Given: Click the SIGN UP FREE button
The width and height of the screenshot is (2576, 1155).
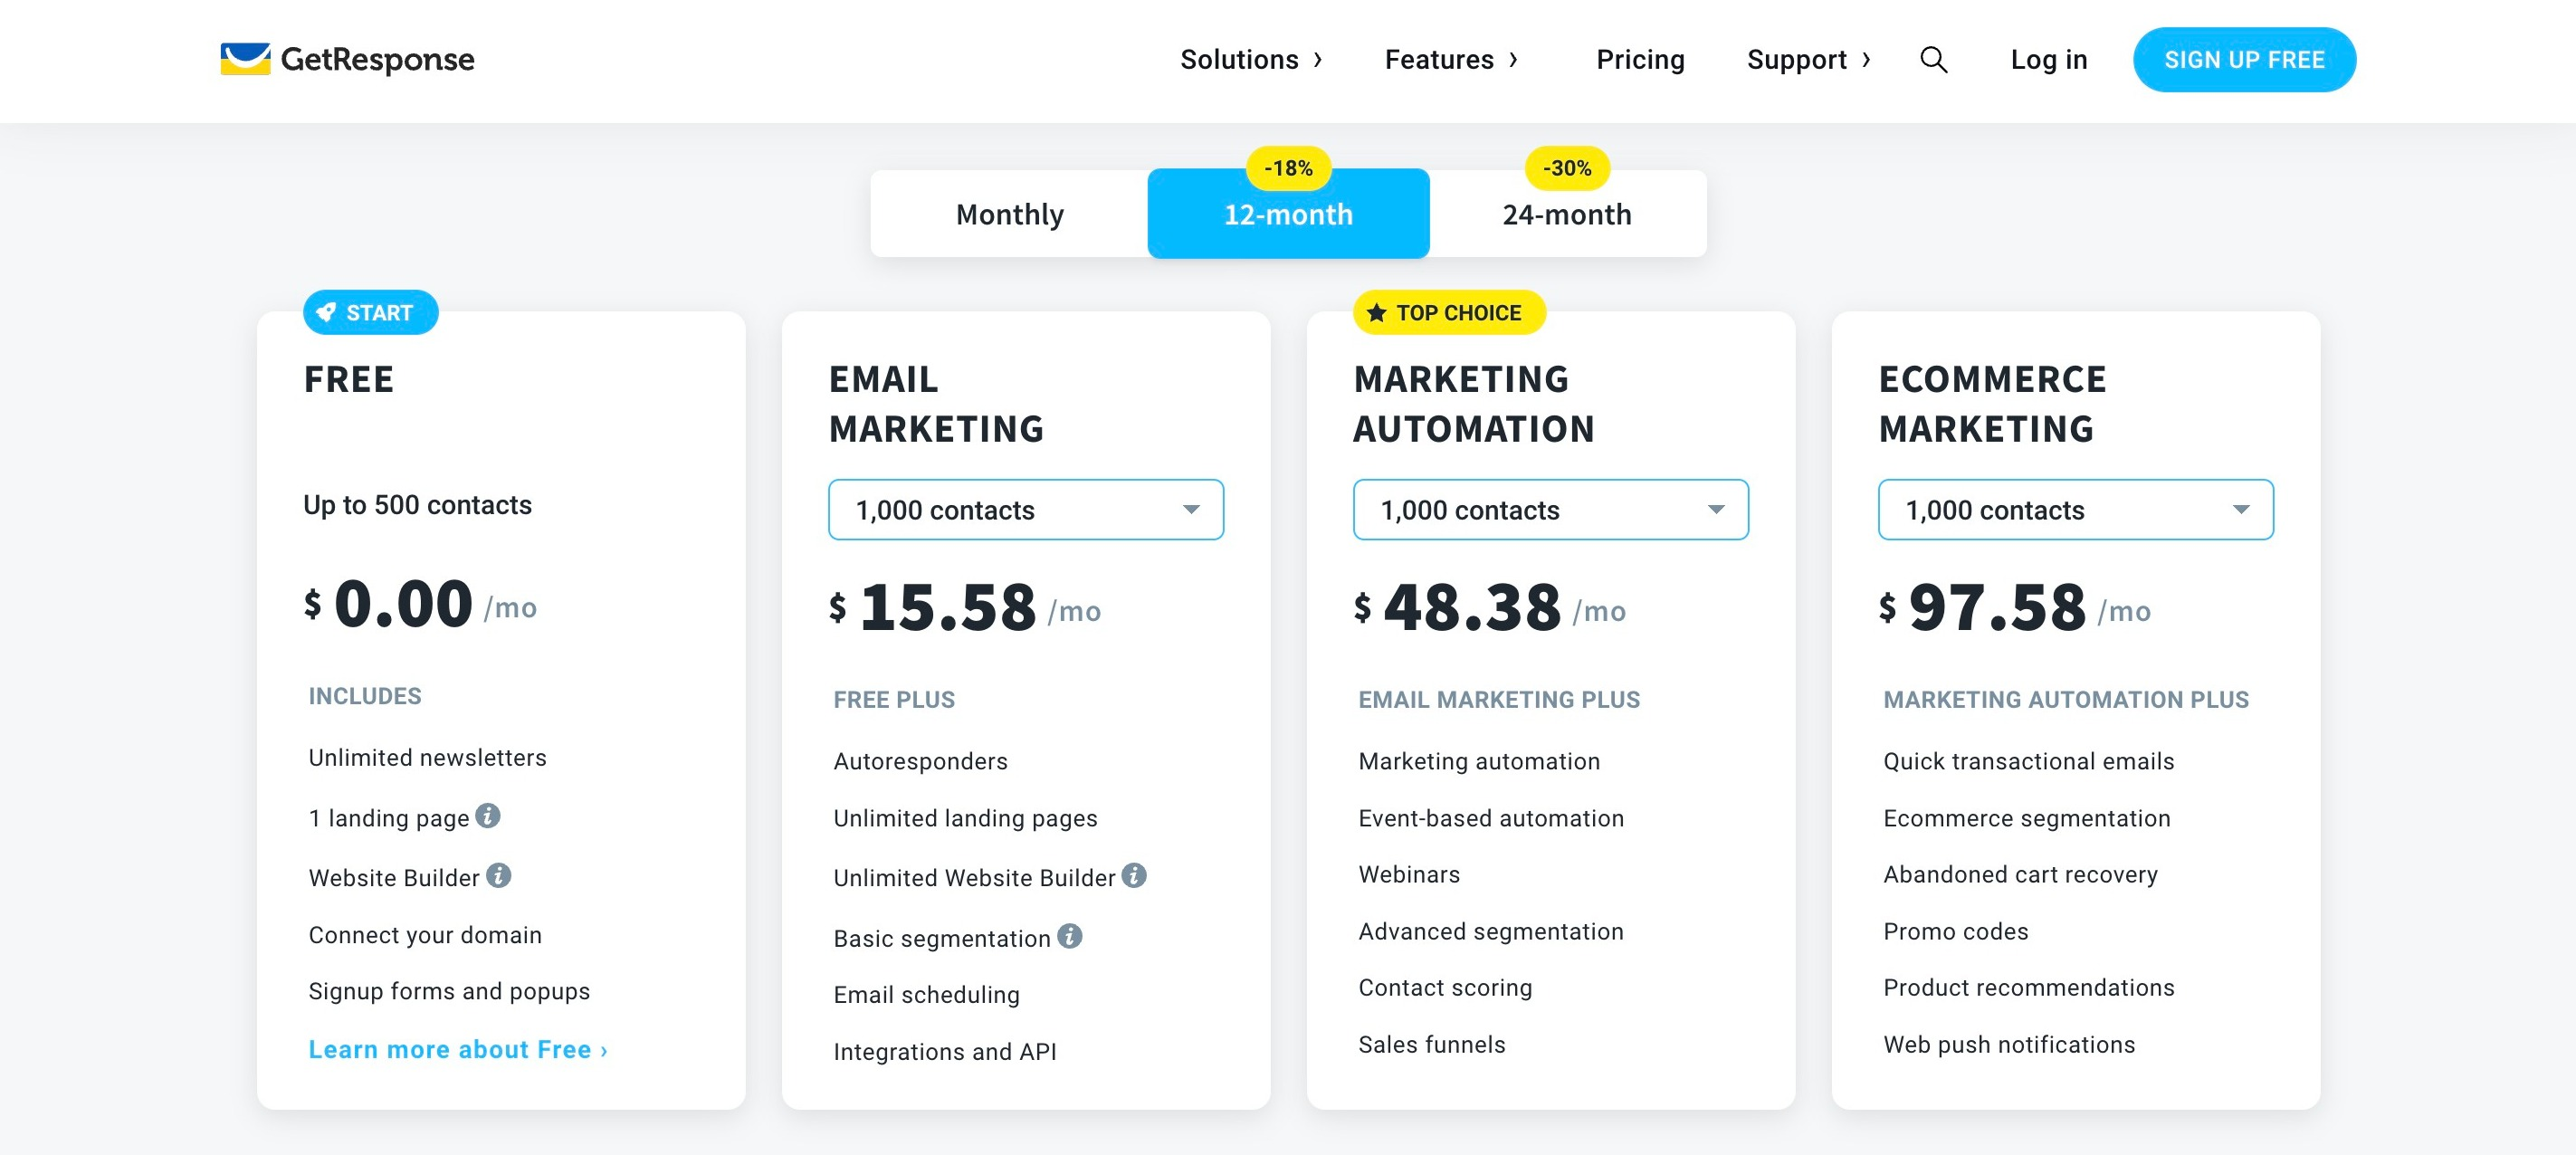Looking at the screenshot, I should pos(2244,60).
